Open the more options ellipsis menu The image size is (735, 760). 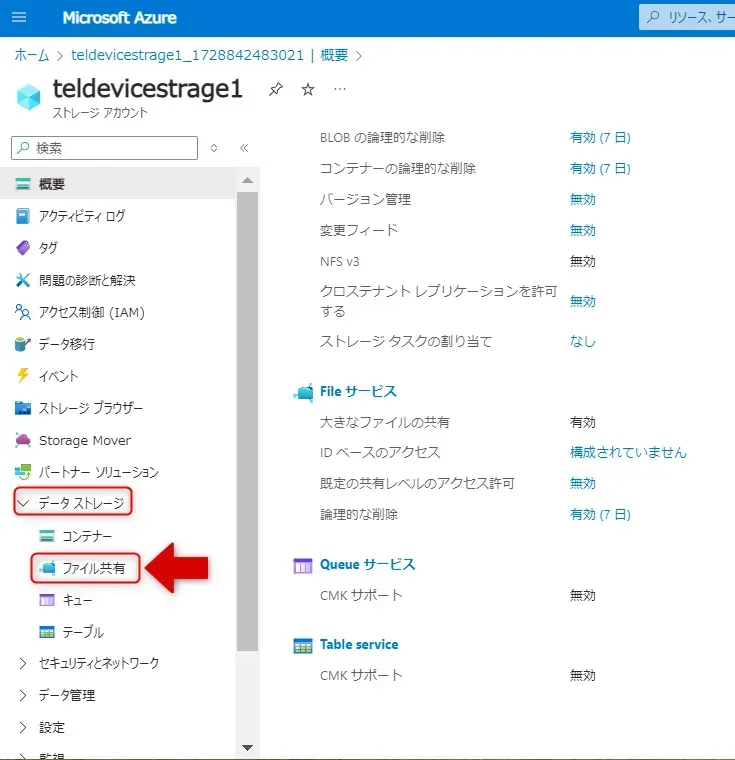(340, 89)
